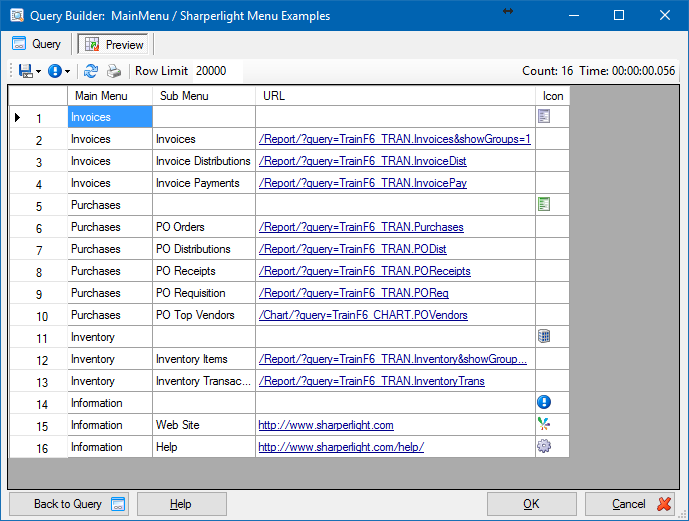
Task: Open the TRAN.Purchases report link
Action: click(x=361, y=227)
